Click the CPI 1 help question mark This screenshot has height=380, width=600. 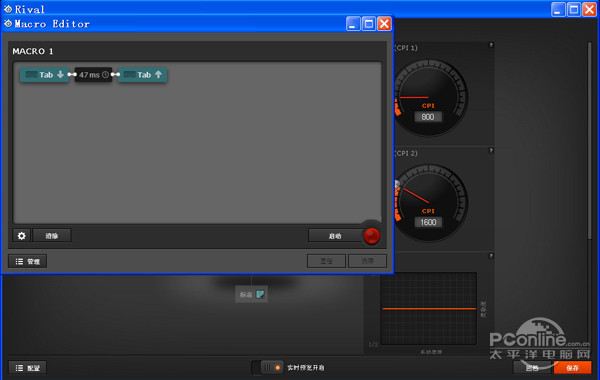491,45
